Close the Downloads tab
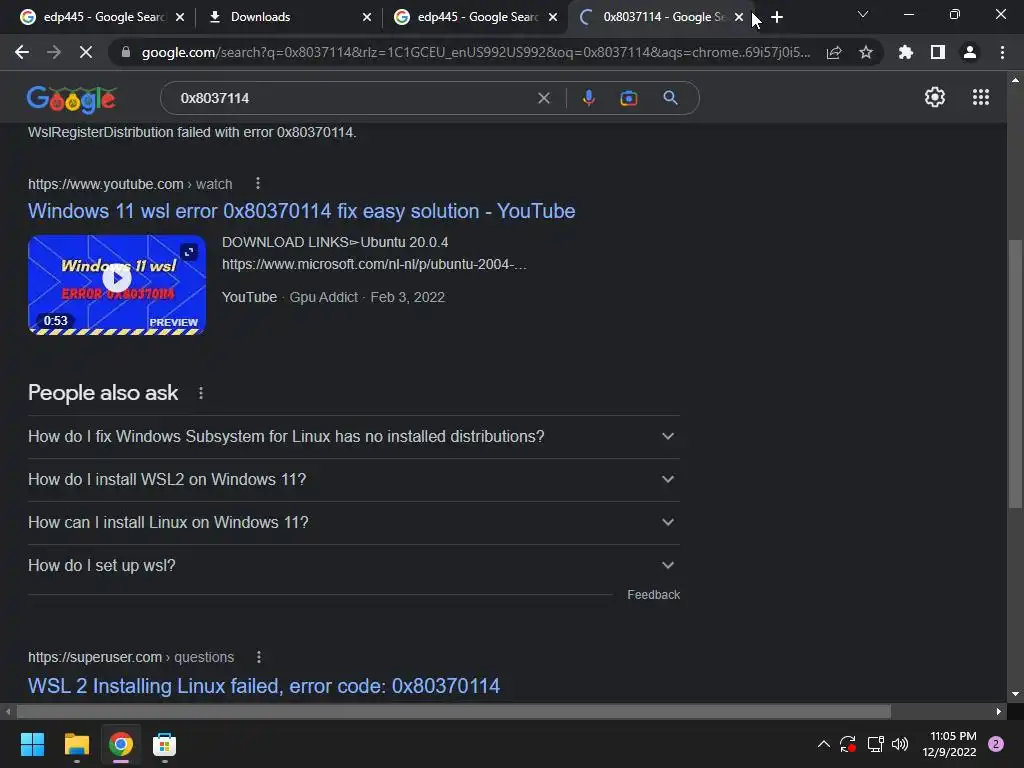The height and width of the screenshot is (768, 1024). pyautogui.click(x=367, y=18)
